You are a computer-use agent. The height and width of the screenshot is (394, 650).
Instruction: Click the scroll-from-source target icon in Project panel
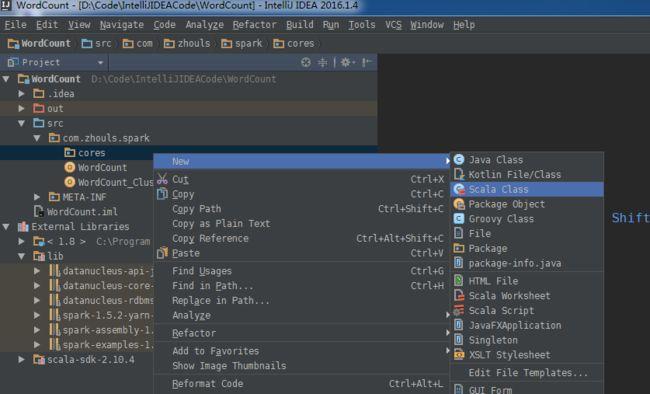coord(306,62)
